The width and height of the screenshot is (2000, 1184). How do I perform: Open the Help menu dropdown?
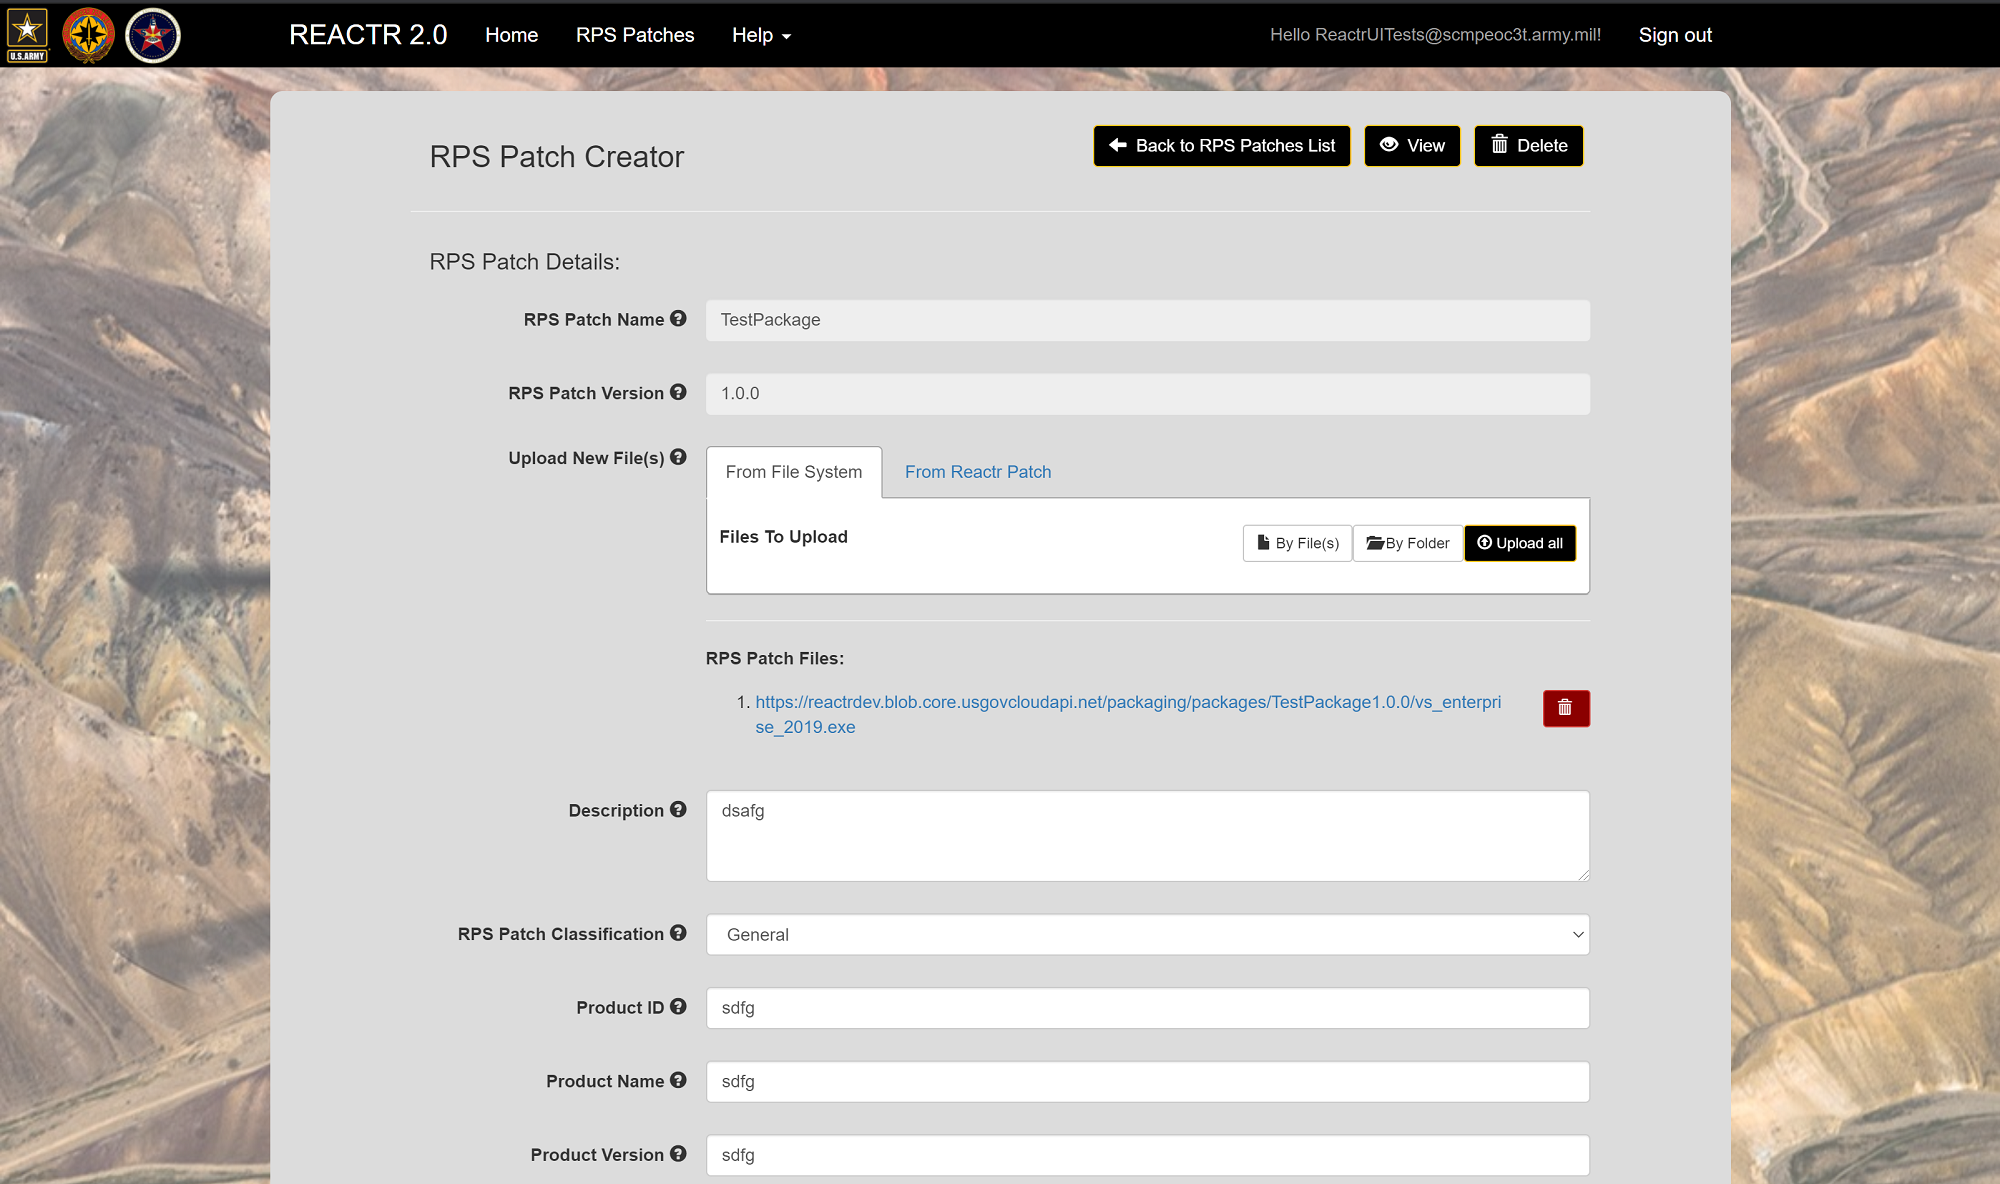(760, 34)
